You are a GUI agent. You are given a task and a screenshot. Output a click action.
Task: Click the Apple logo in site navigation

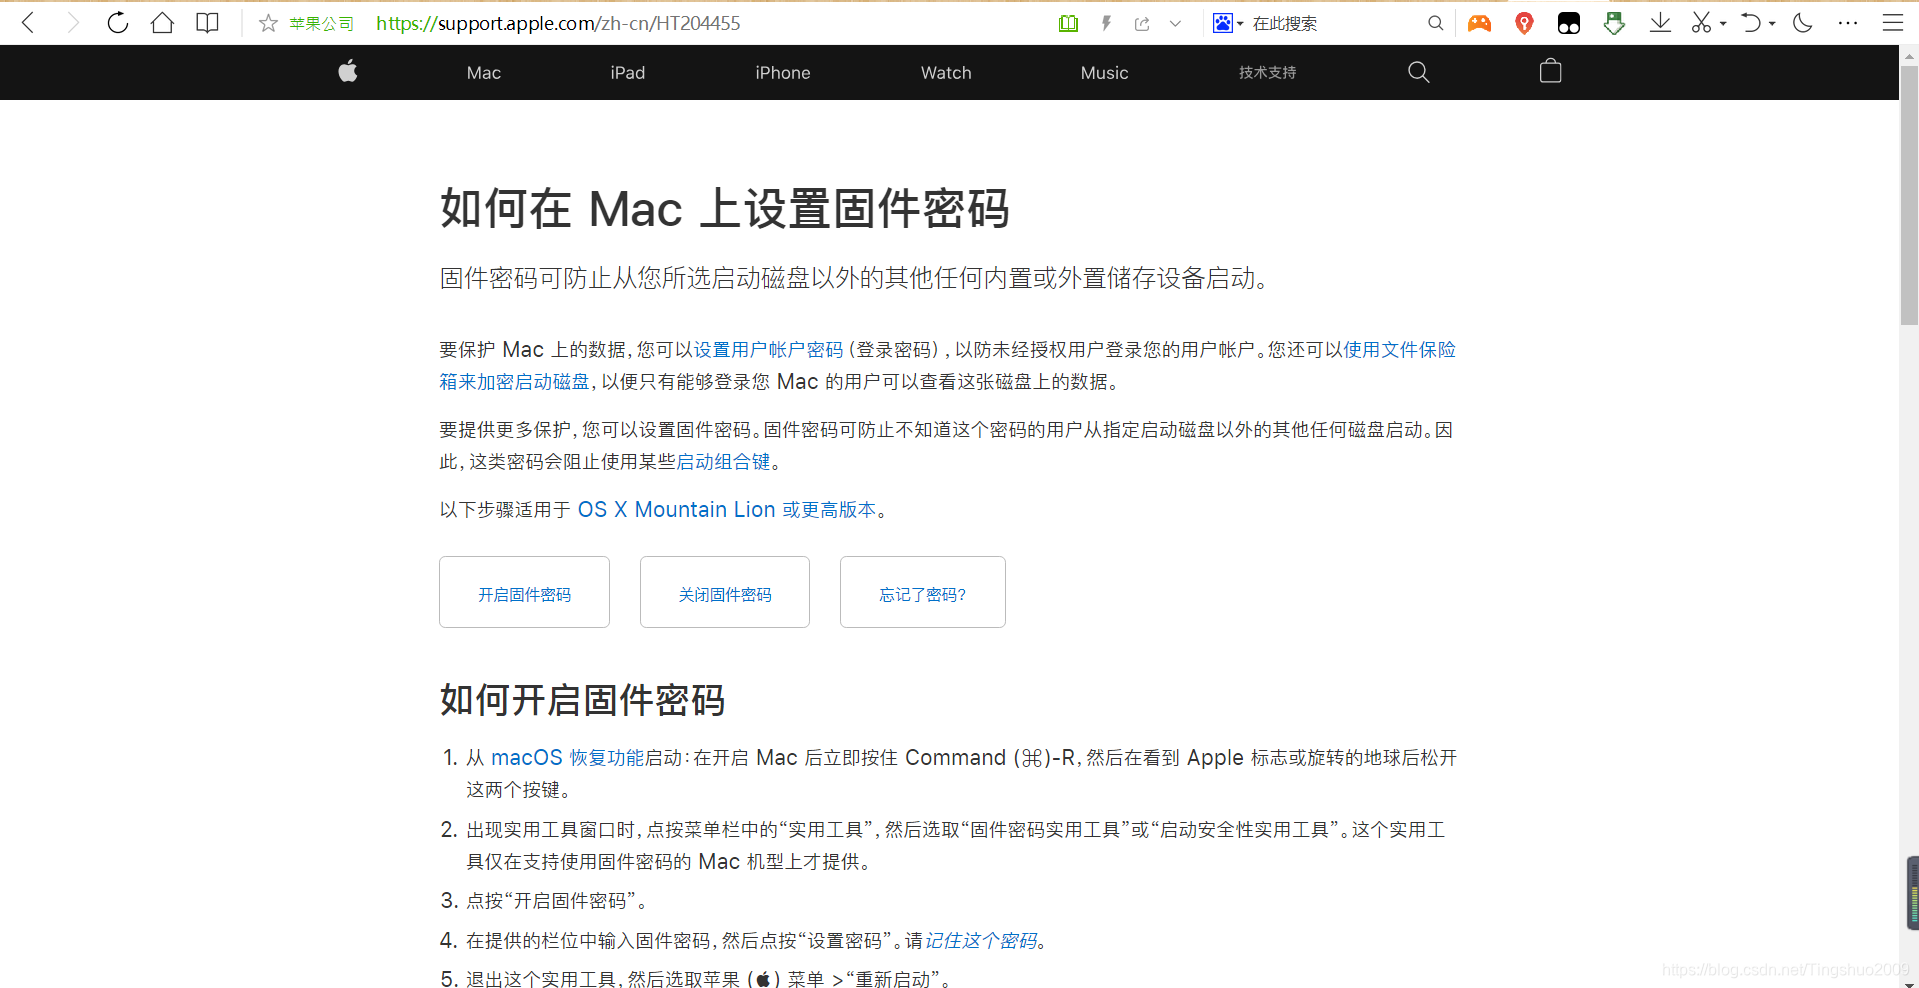[x=348, y=71]
